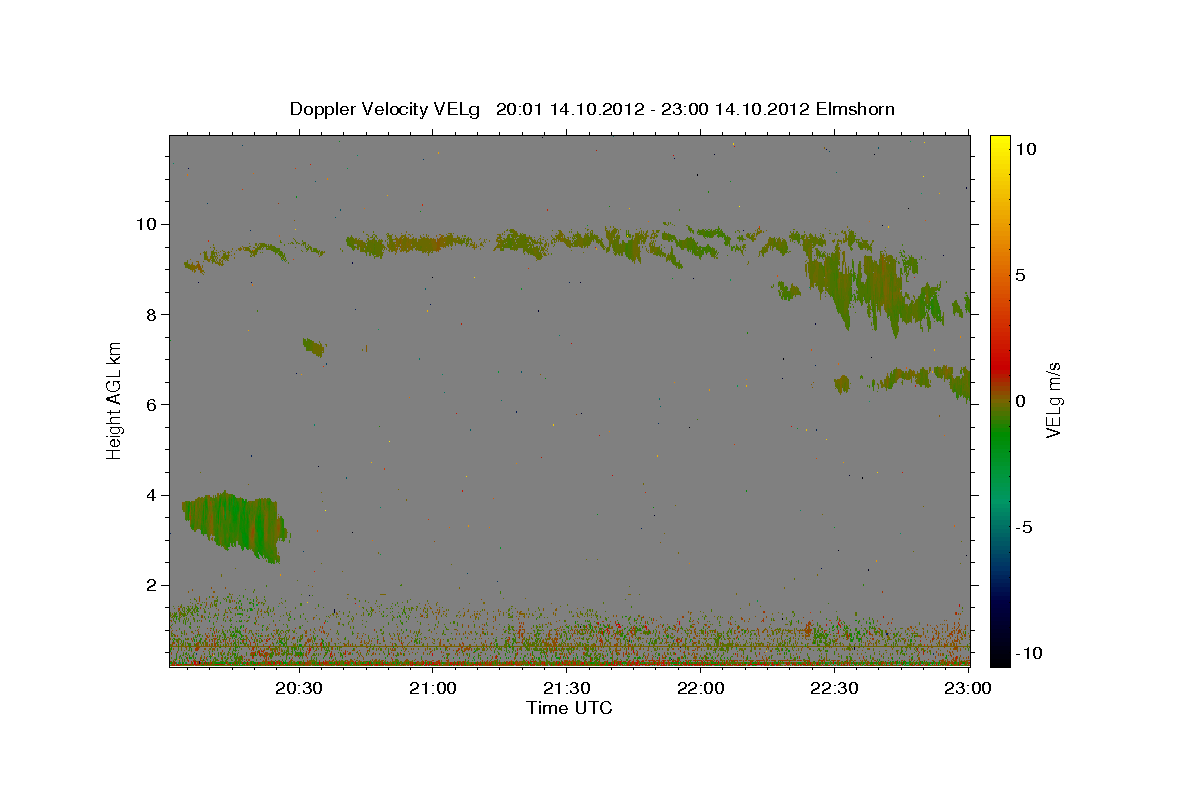Click the plot title 'Doppler Velocity VELg'

(385, 109)
